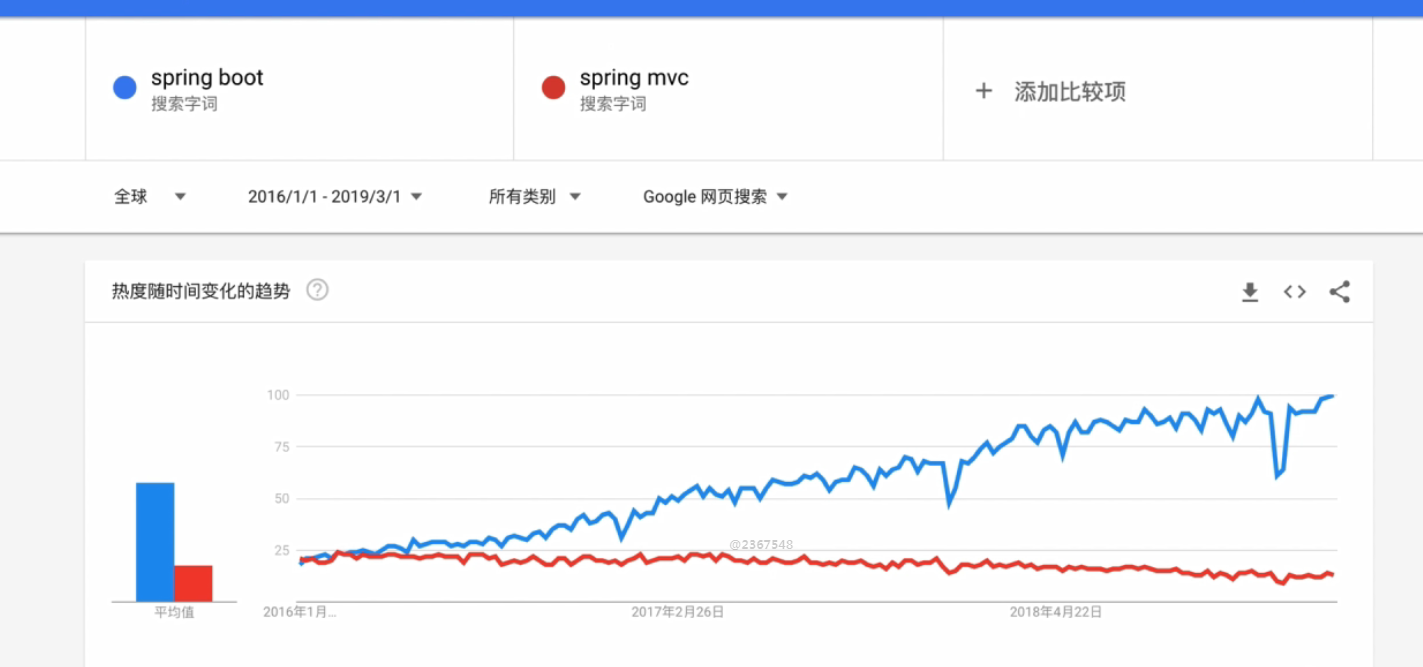Click the embed code icon

1295,292
